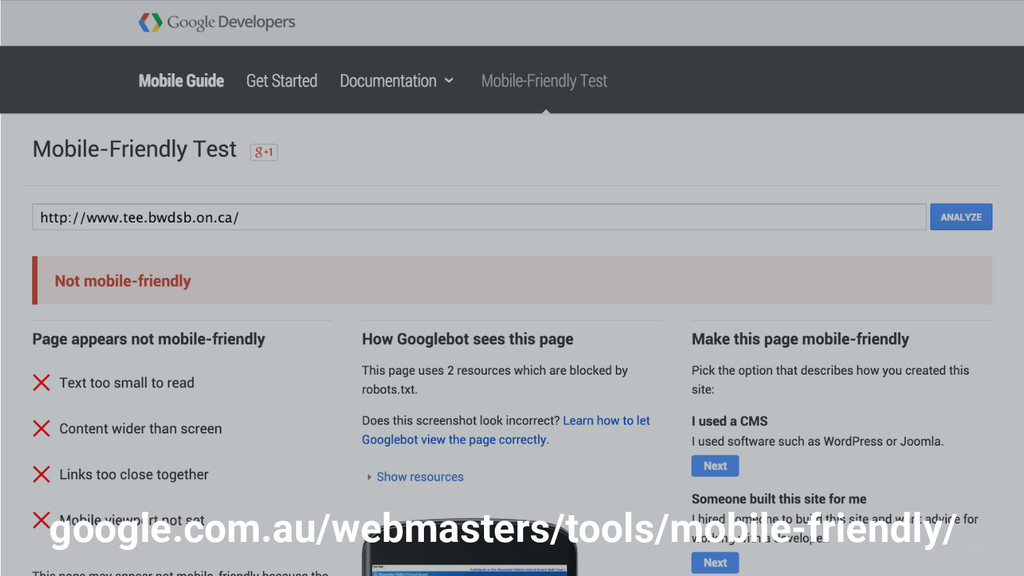
Task: Click the URL input field
Action: coord(479,217)
